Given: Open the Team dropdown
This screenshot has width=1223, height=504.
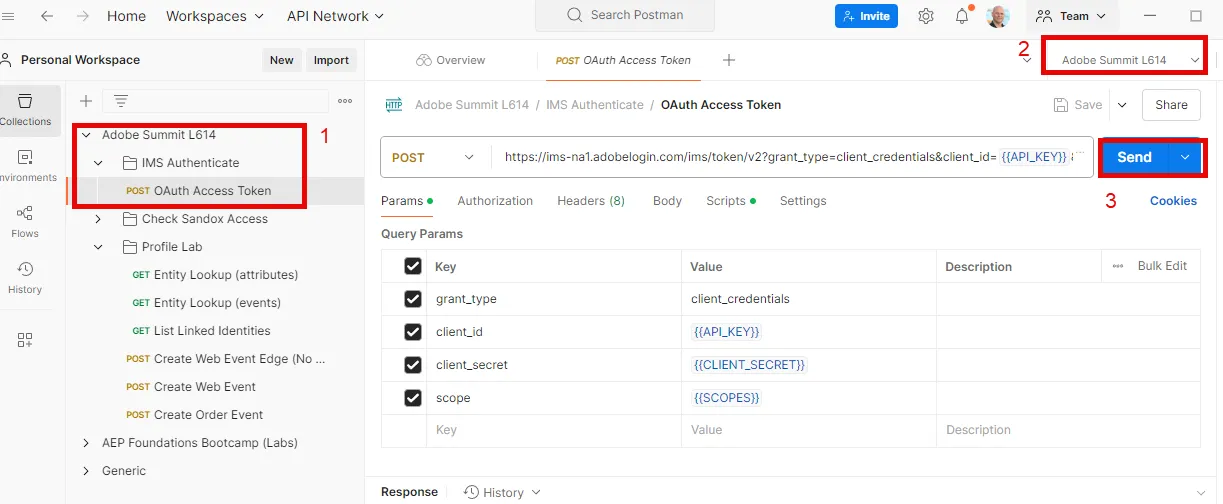Looking at the screenshot, I should pyautogui.click(x=1071, y=16).
